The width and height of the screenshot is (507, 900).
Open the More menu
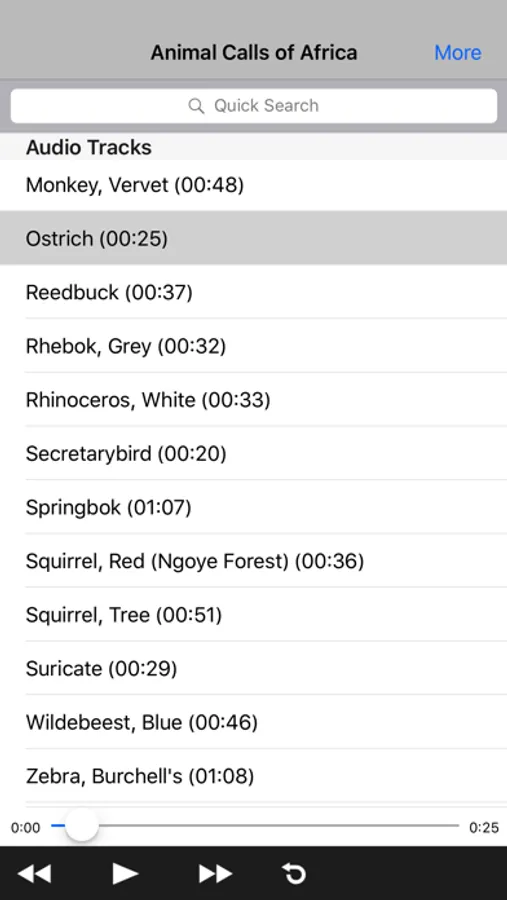click(458, 52)
